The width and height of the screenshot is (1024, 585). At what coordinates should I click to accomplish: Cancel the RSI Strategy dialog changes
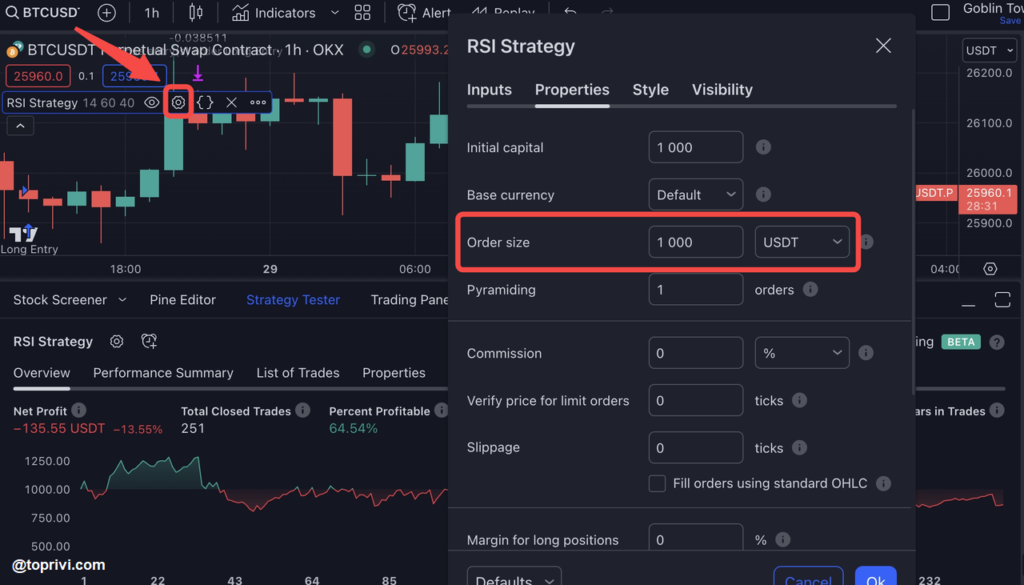tap(808, 576)
